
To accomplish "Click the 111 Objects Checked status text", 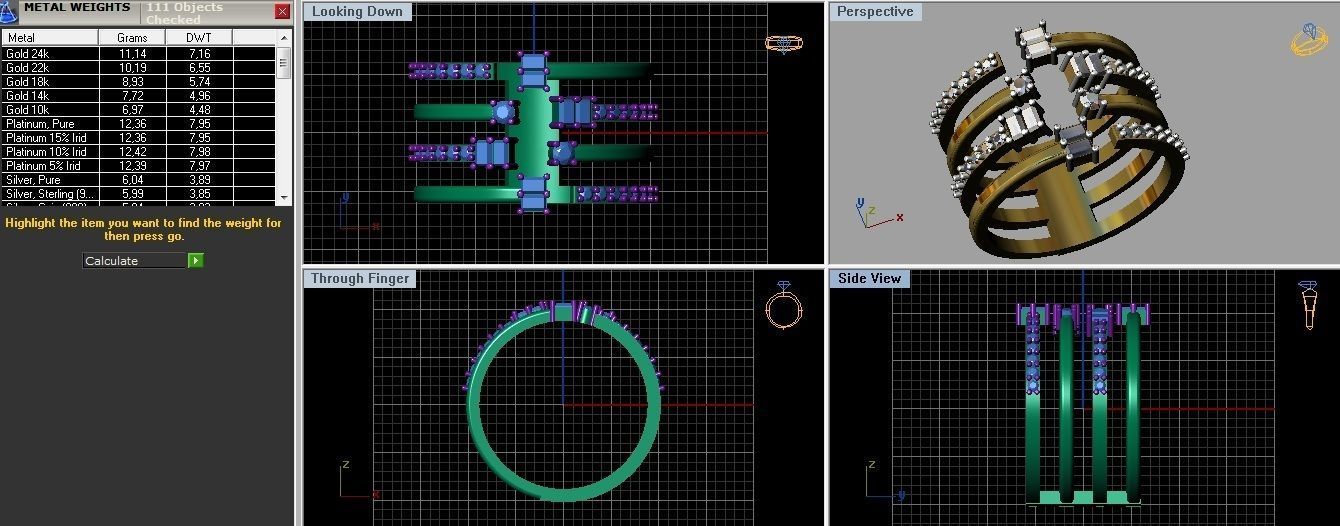I will pyautogui.click(x=184, y=13).
